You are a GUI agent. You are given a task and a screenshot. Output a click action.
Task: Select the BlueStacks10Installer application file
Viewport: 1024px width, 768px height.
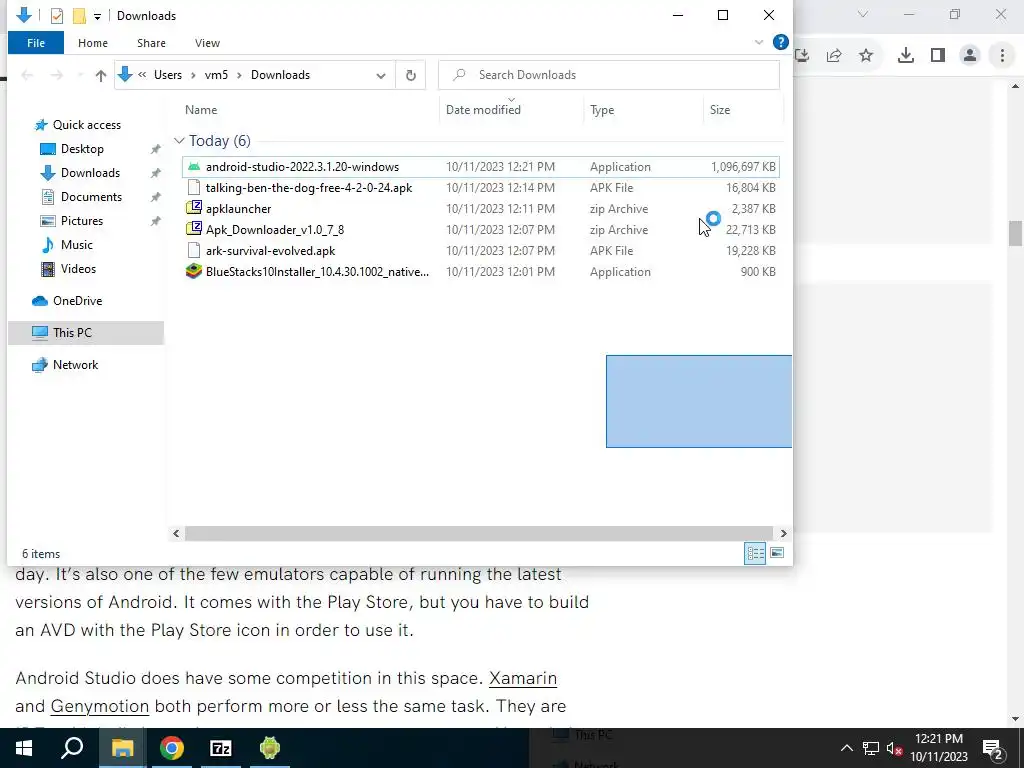(481, 272)
